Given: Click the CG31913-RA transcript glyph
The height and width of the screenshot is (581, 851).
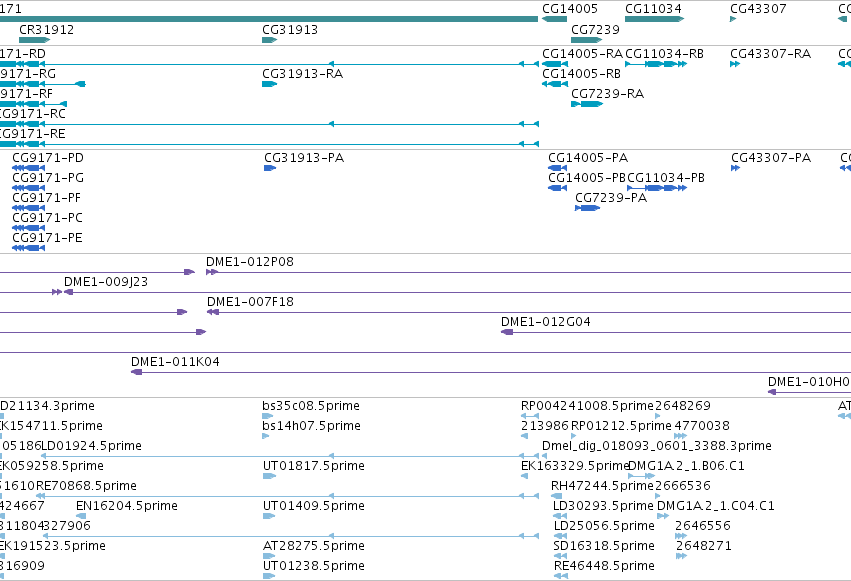Looking at the screenshot, I should (x=269, y=84).
